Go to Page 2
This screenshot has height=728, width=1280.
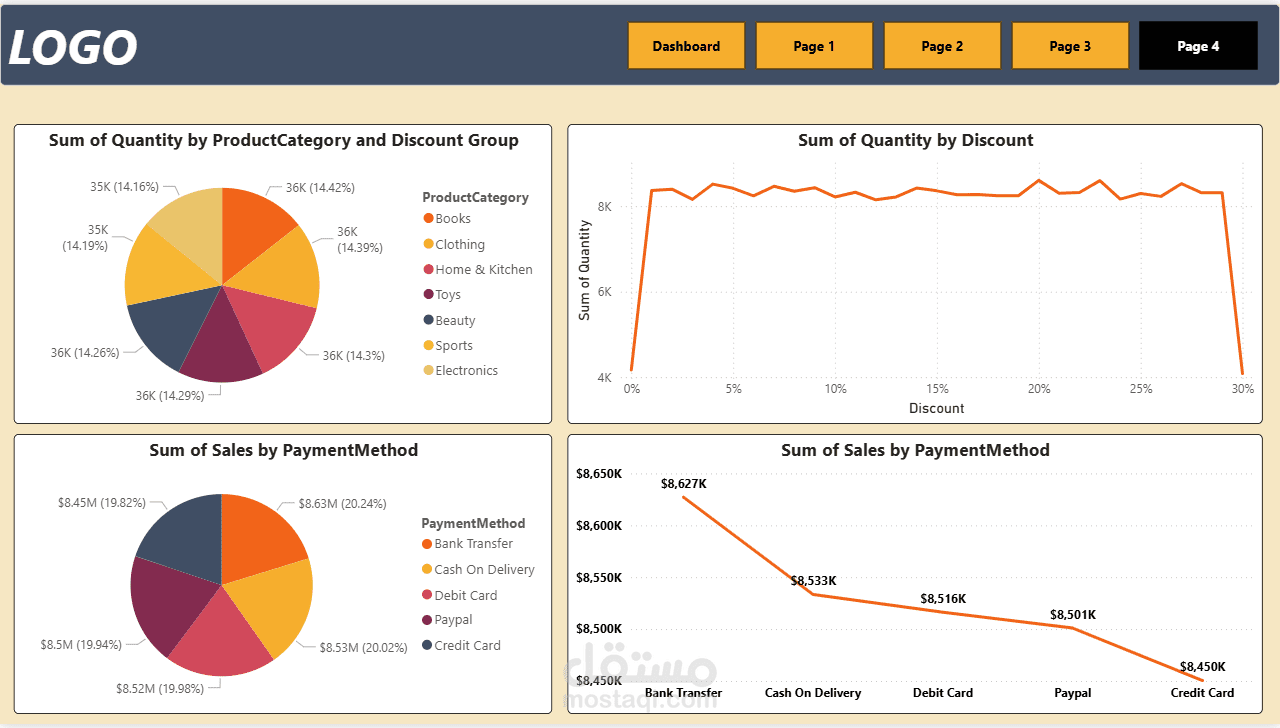coord(942,46)
